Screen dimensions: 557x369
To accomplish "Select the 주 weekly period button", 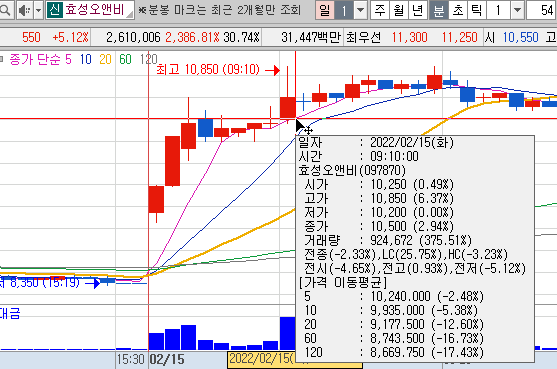I will pos(380,10).
